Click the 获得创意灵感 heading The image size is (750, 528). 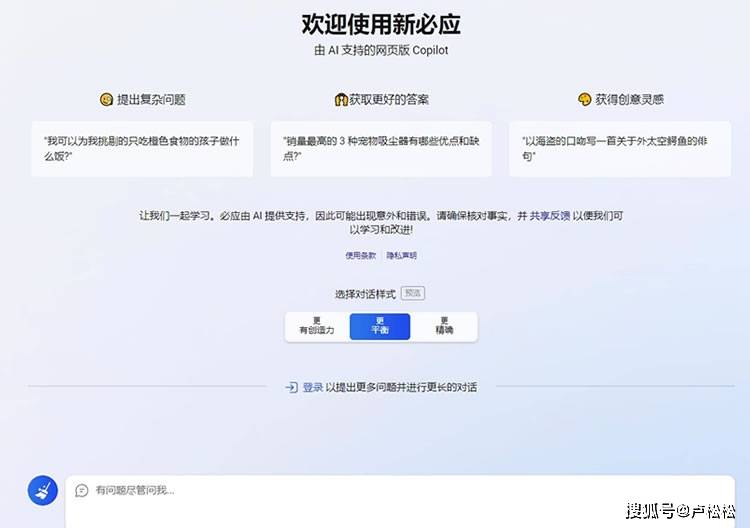tap(629, 99)
